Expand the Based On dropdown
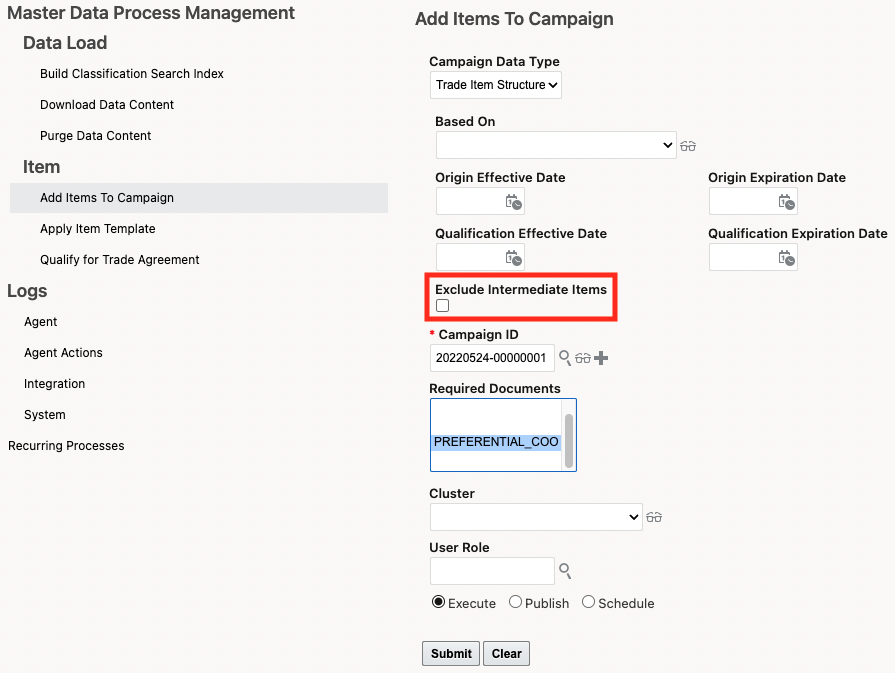 point(556,146)
